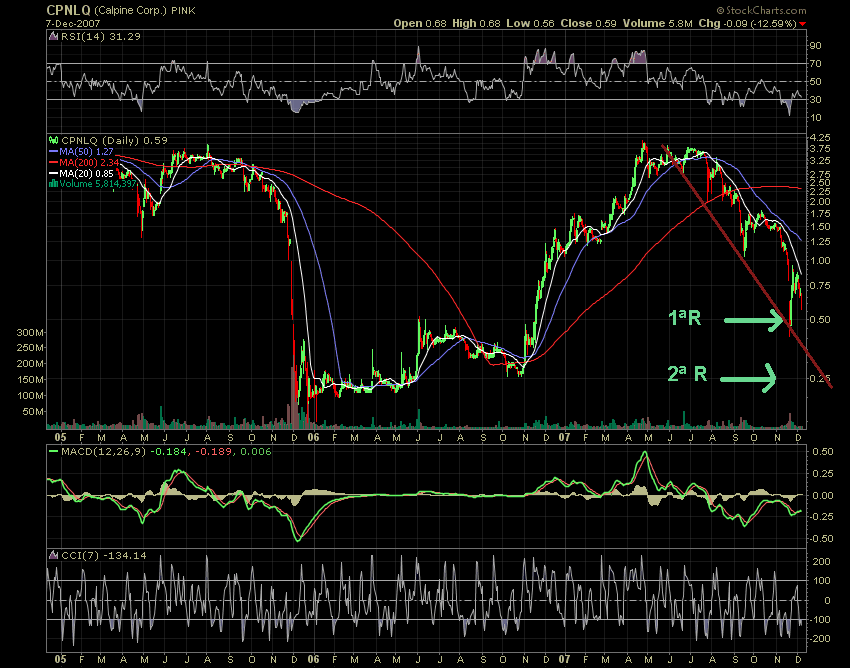This screenshot has width=850, height=668.
Task: Click the RSI scale value "70"
Action: click(x=815, y=63)
